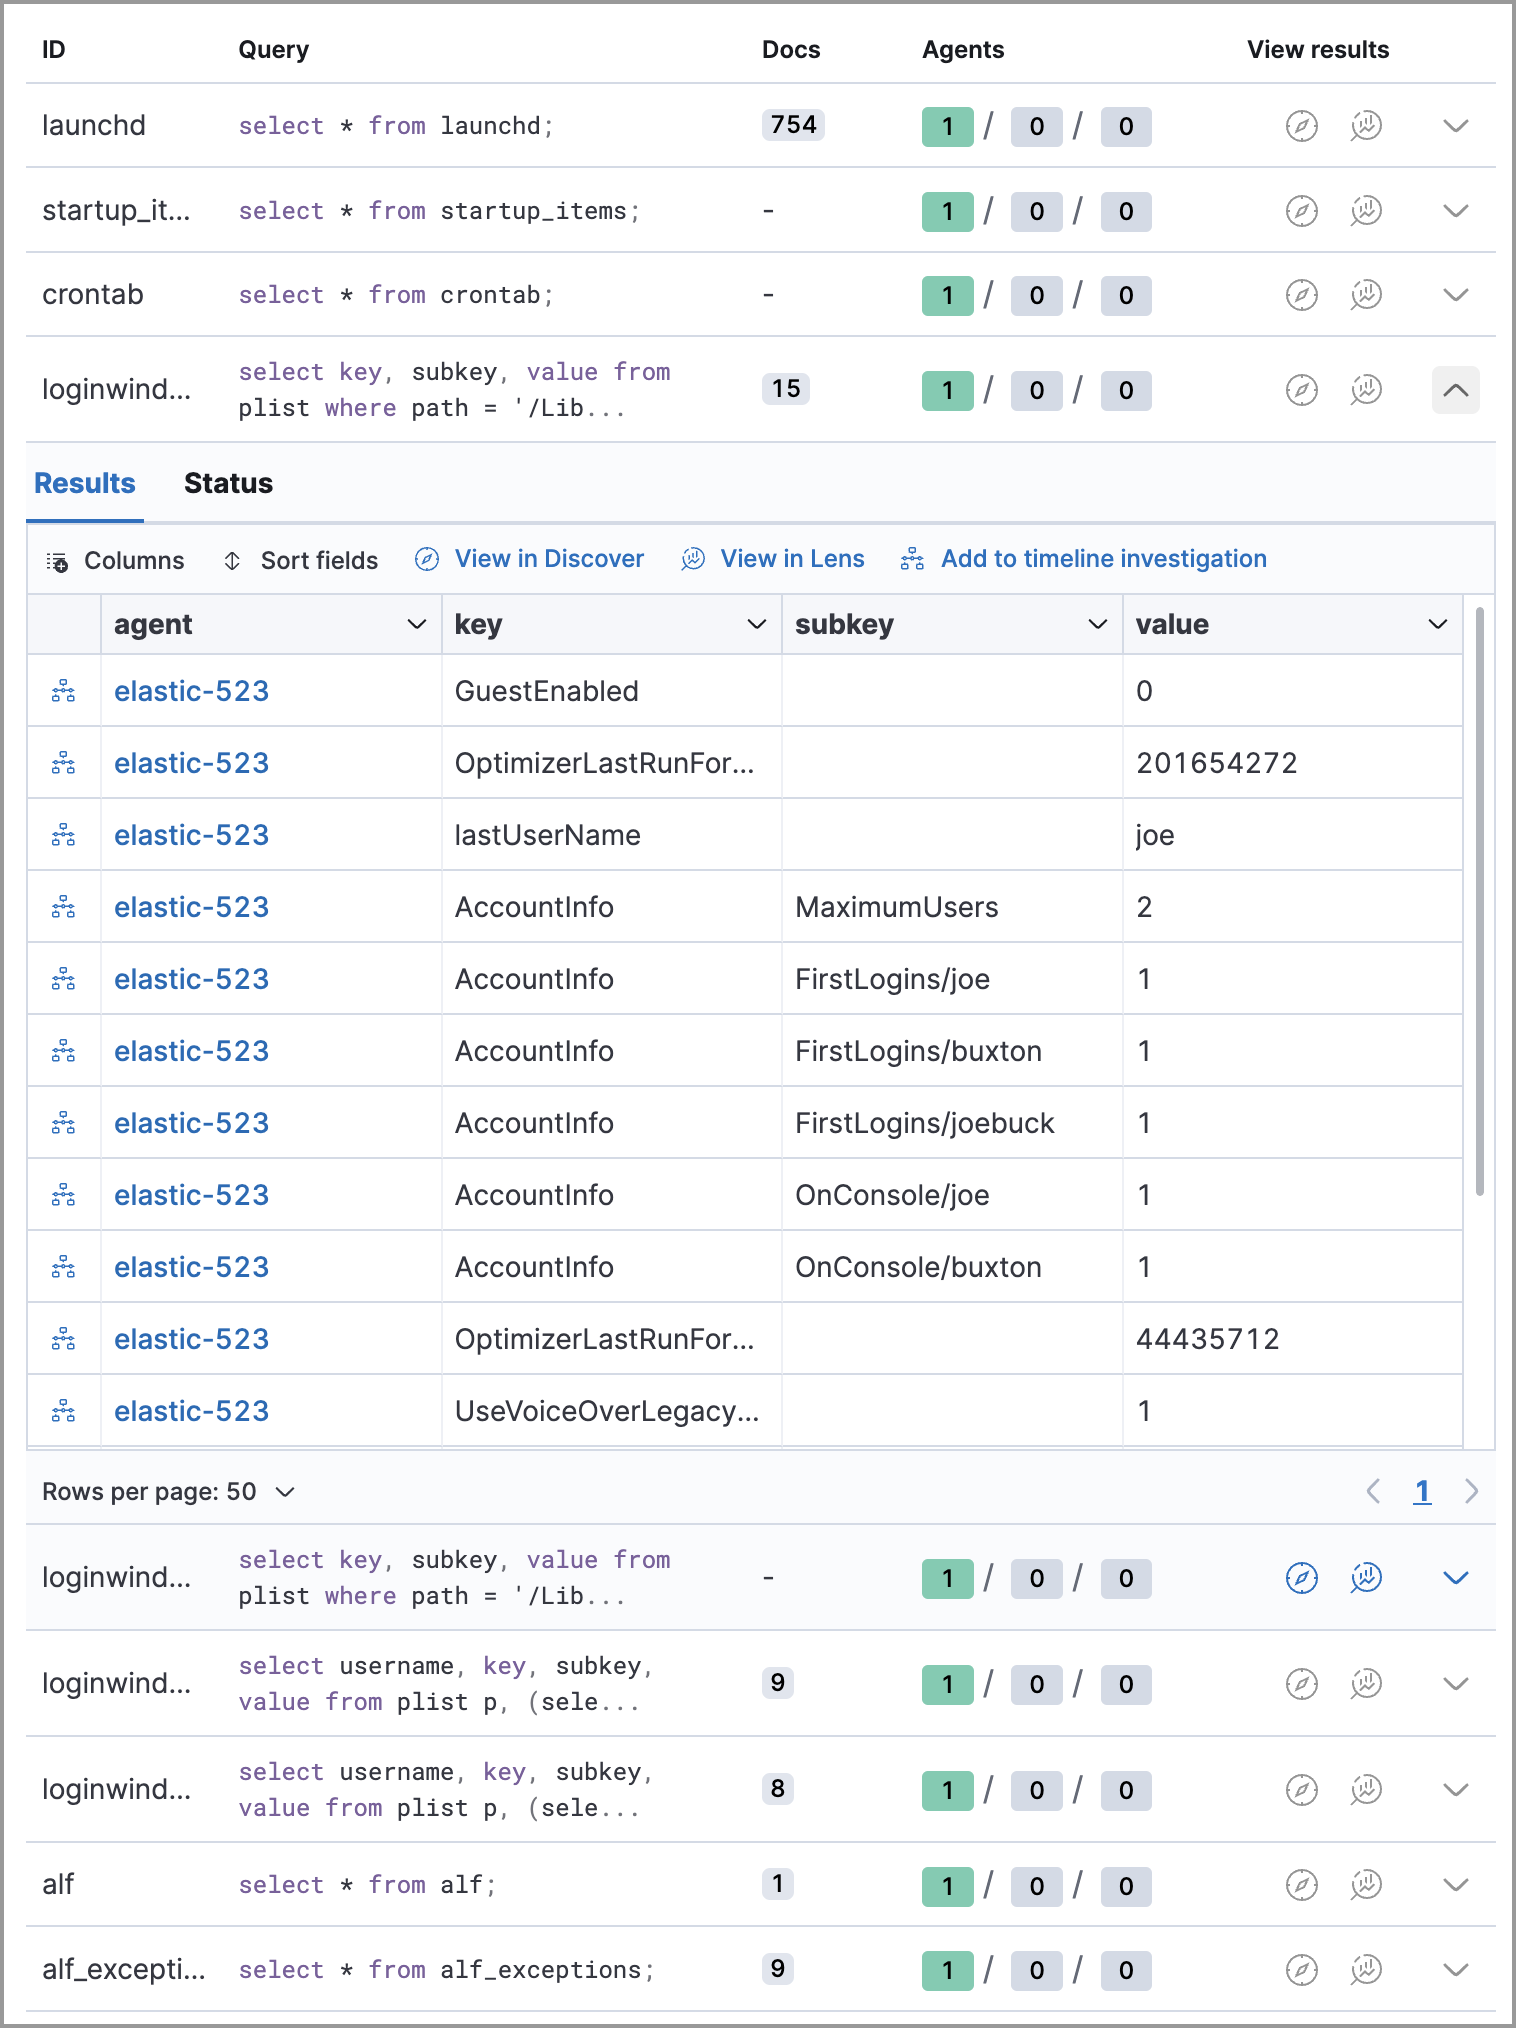
Task: Click Lens icon for alf query
Action: point(1366,1885)
